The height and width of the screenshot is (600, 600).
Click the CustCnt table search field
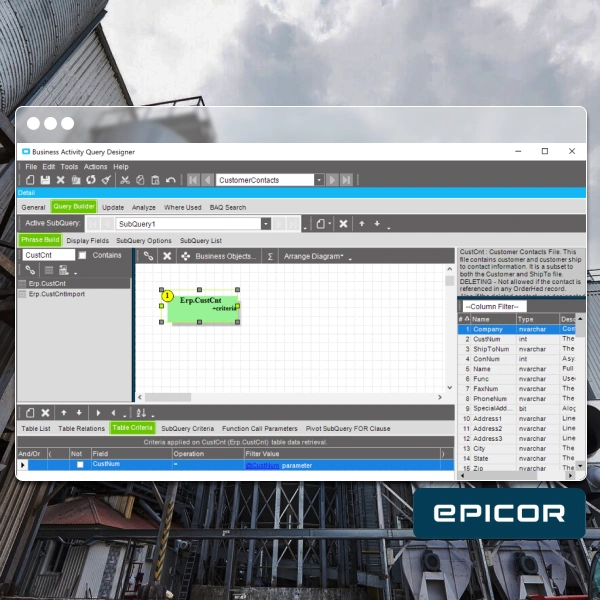click(48, 255)
